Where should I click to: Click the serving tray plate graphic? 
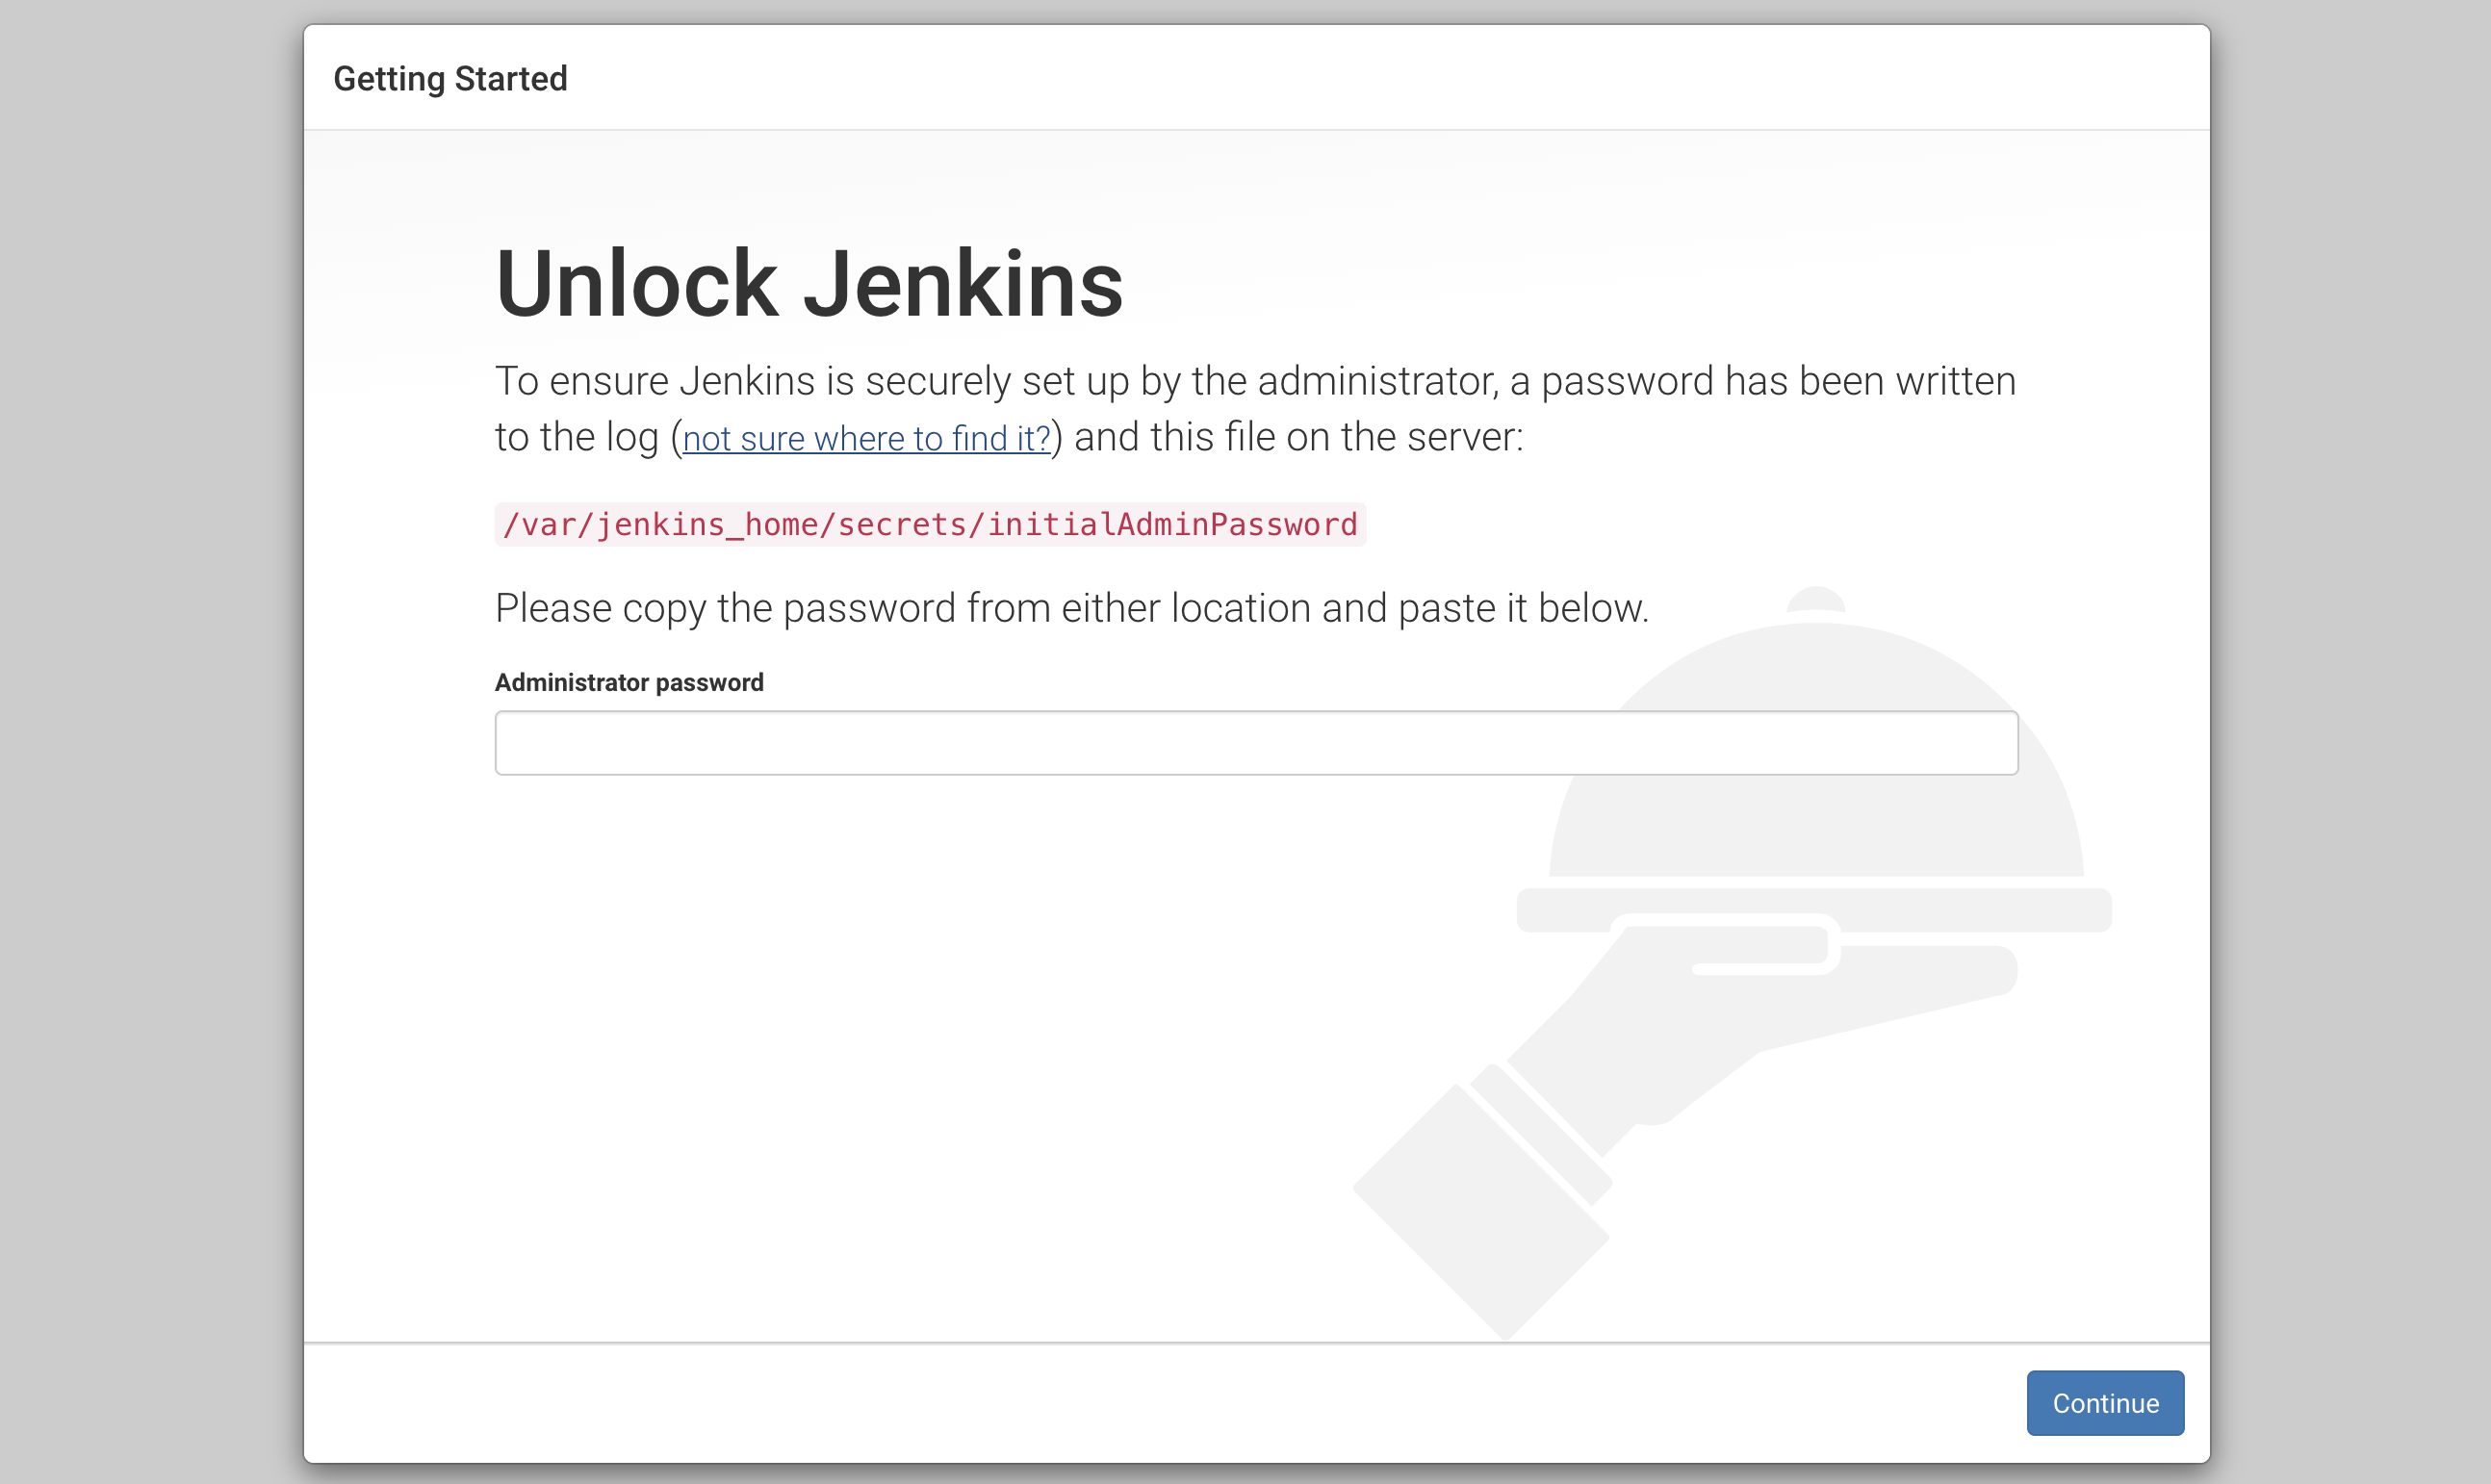pyautogui.click(x=1960, y=910)
